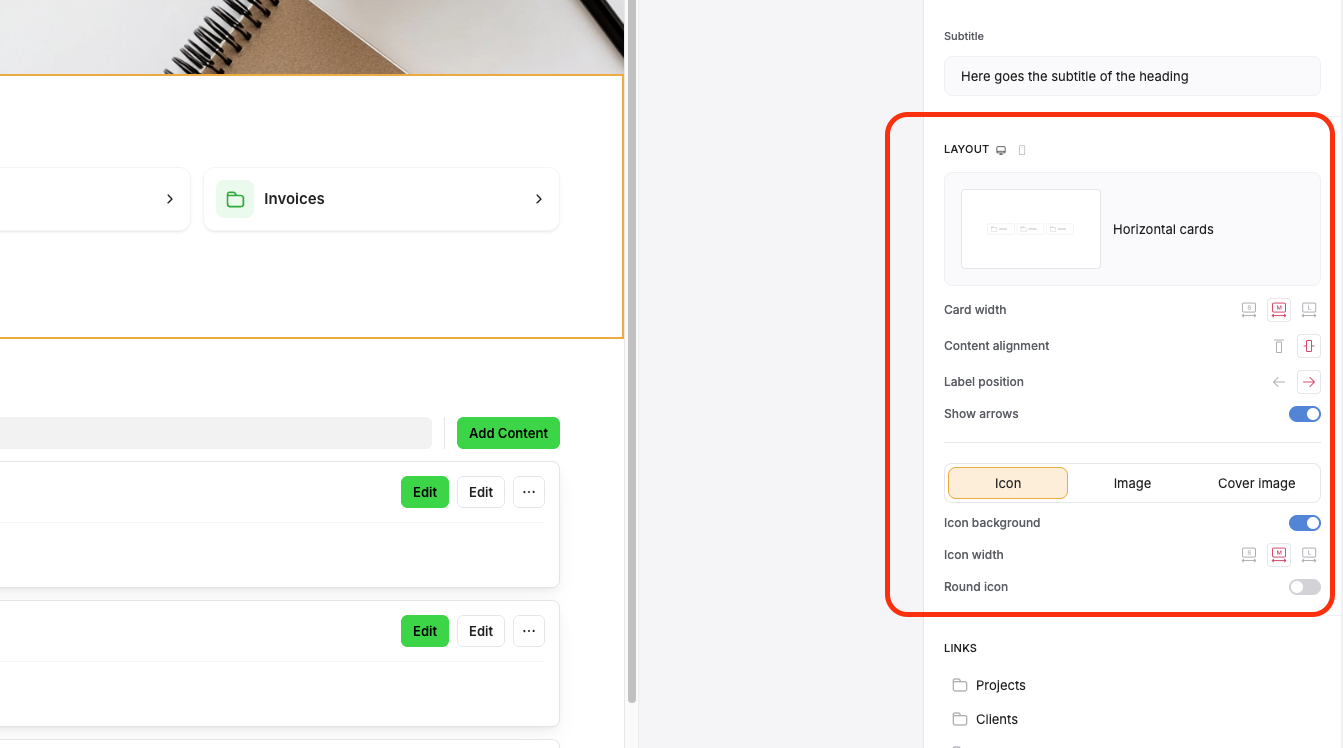
Task: Click the green Edit button in lower row
Action: click(x=425, y=631)
